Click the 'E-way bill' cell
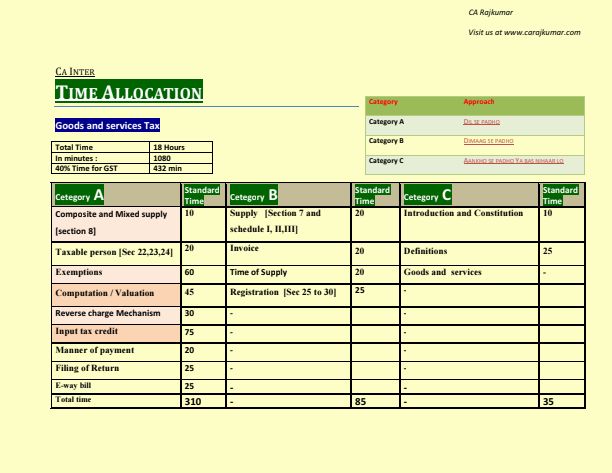 click(x=116, y=386)
